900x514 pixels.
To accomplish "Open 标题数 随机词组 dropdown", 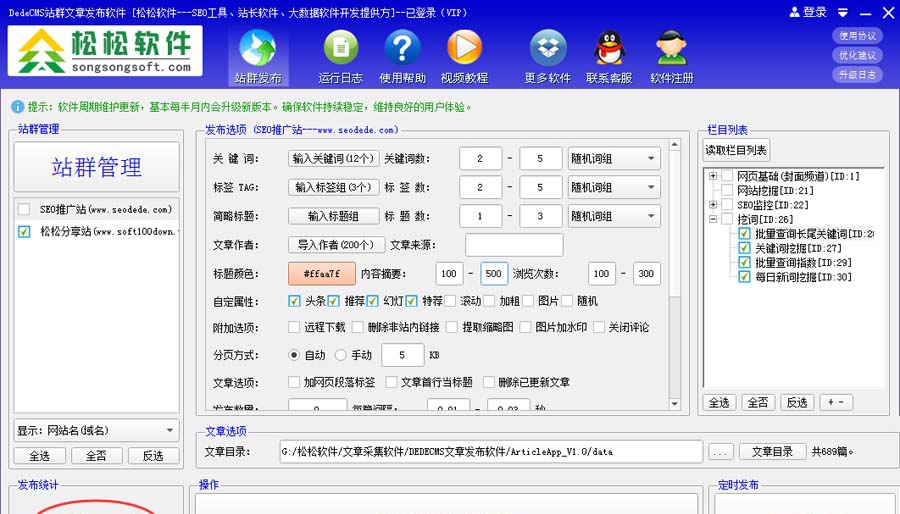I will [x=614, y=216].
